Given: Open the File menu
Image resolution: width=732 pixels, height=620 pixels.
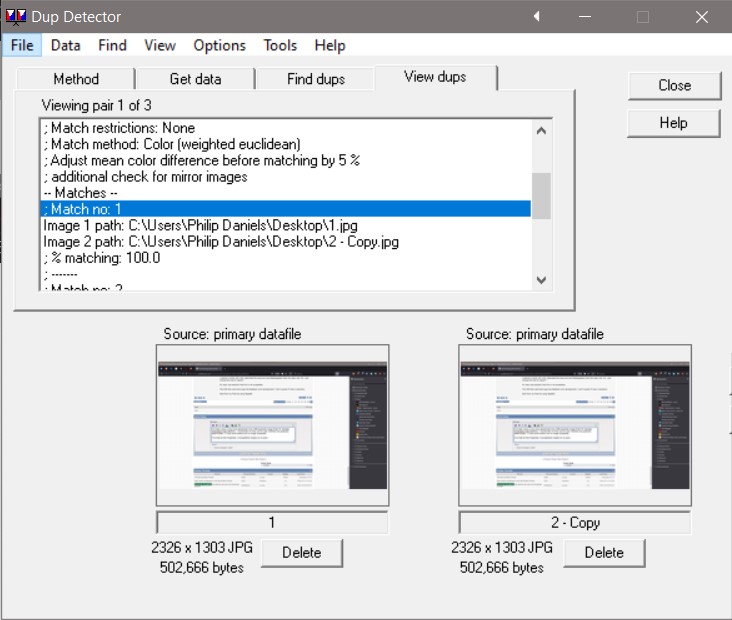Looking at the screenshot, I should (x=22, y=45).
